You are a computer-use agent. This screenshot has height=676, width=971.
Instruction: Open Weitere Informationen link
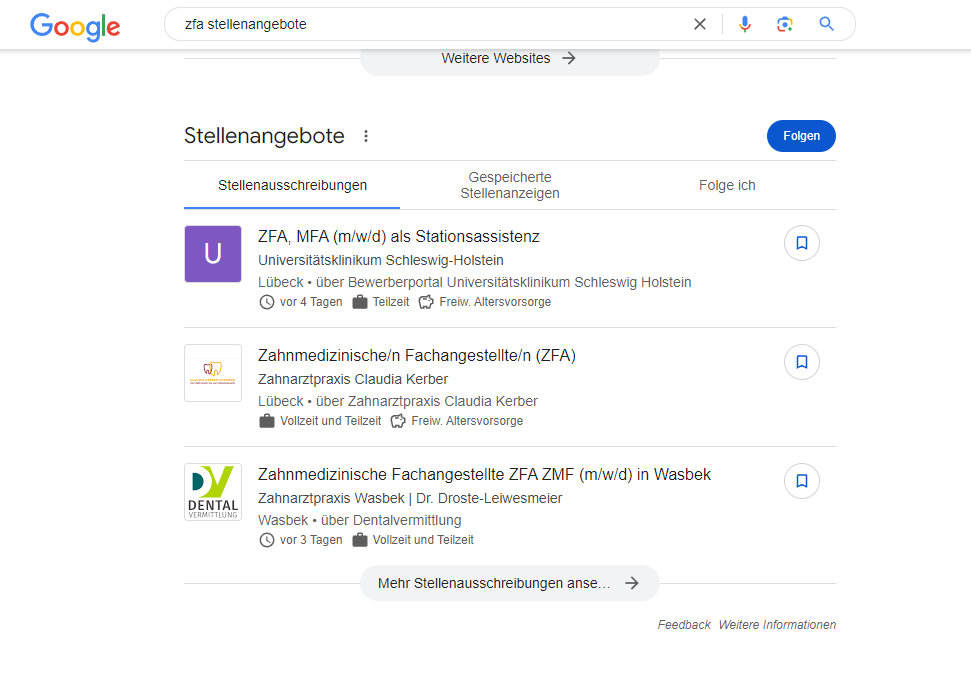[777, 625]
